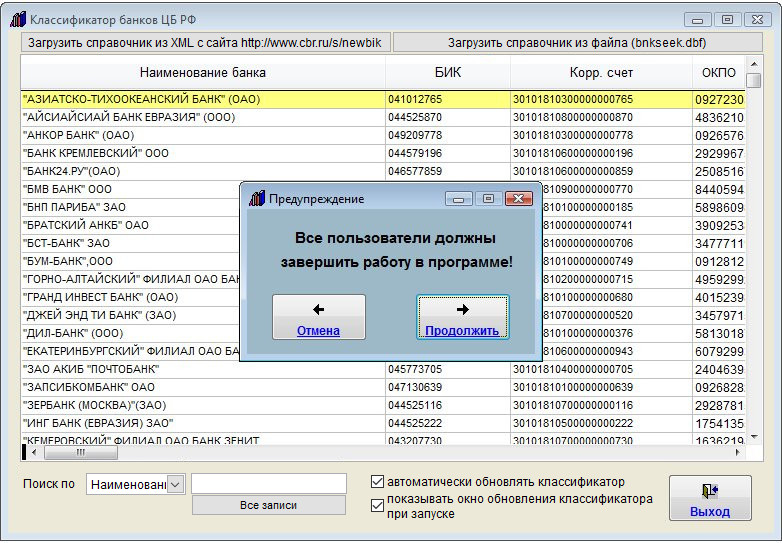Viewport: 782px width, 543px height.
Task: Click the Предупреждение dialog title icon
Action: click(257, 199)
